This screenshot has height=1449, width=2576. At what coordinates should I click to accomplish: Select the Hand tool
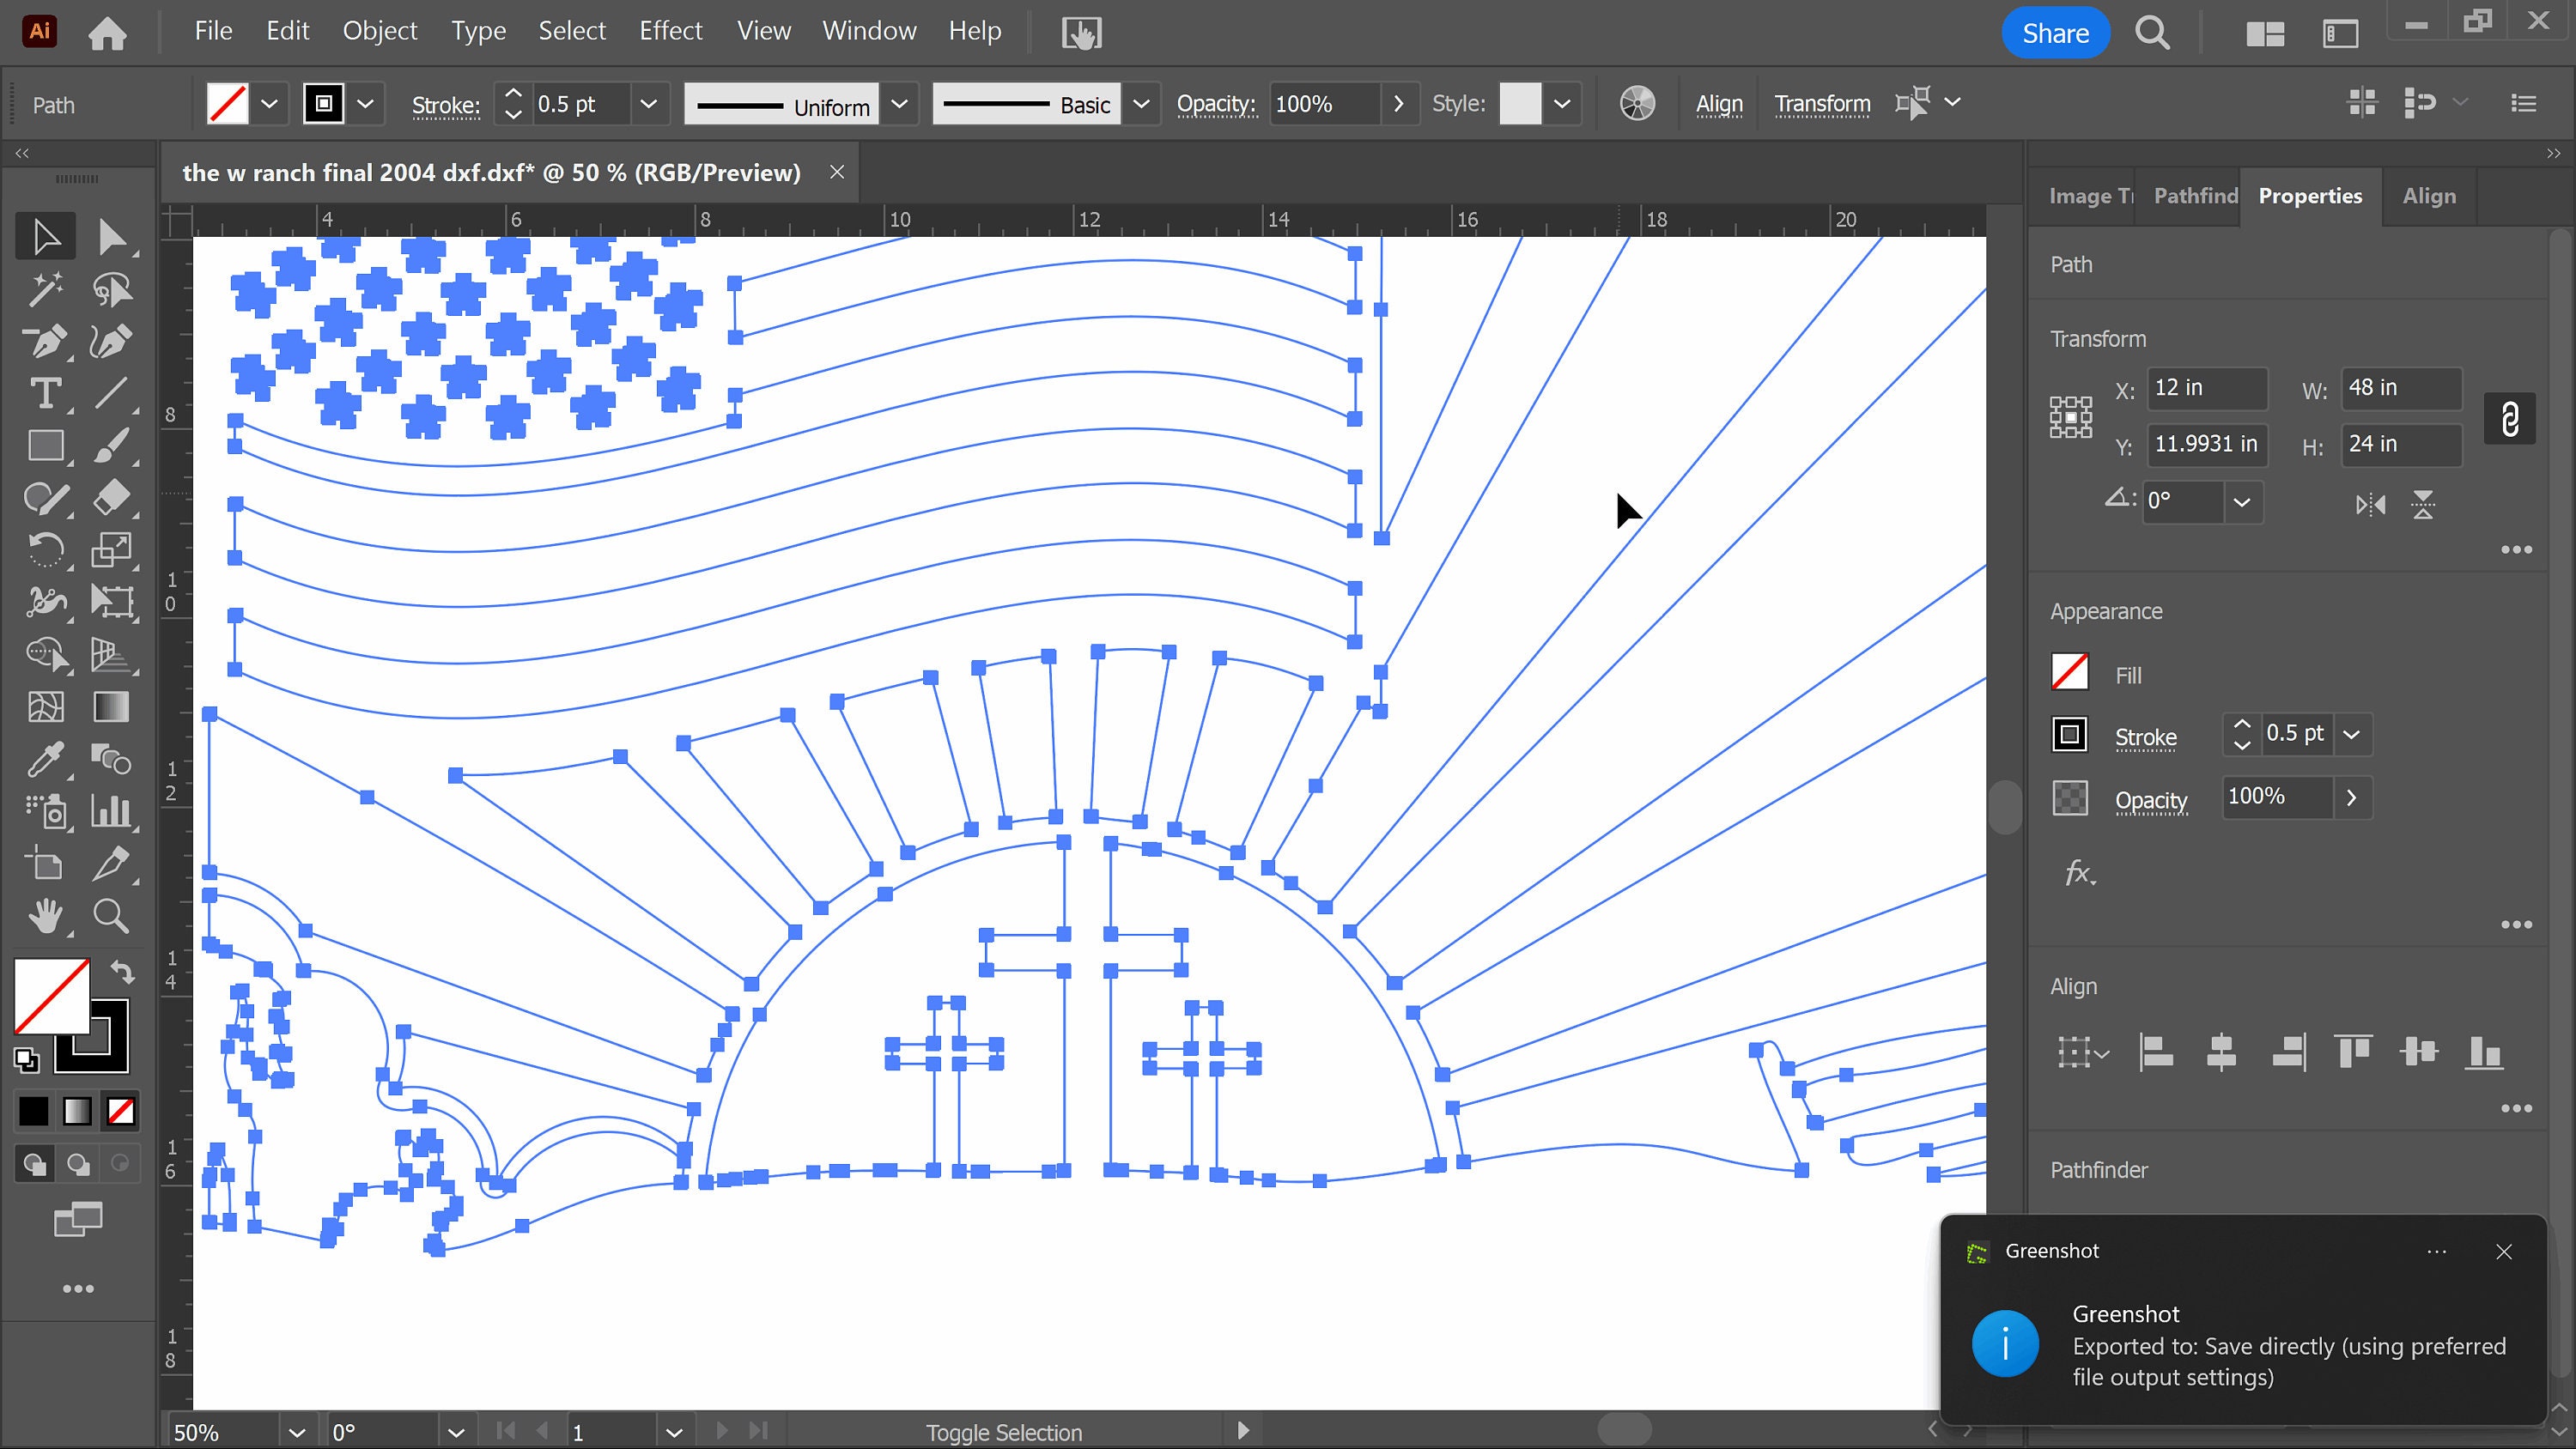coord(45,916)
